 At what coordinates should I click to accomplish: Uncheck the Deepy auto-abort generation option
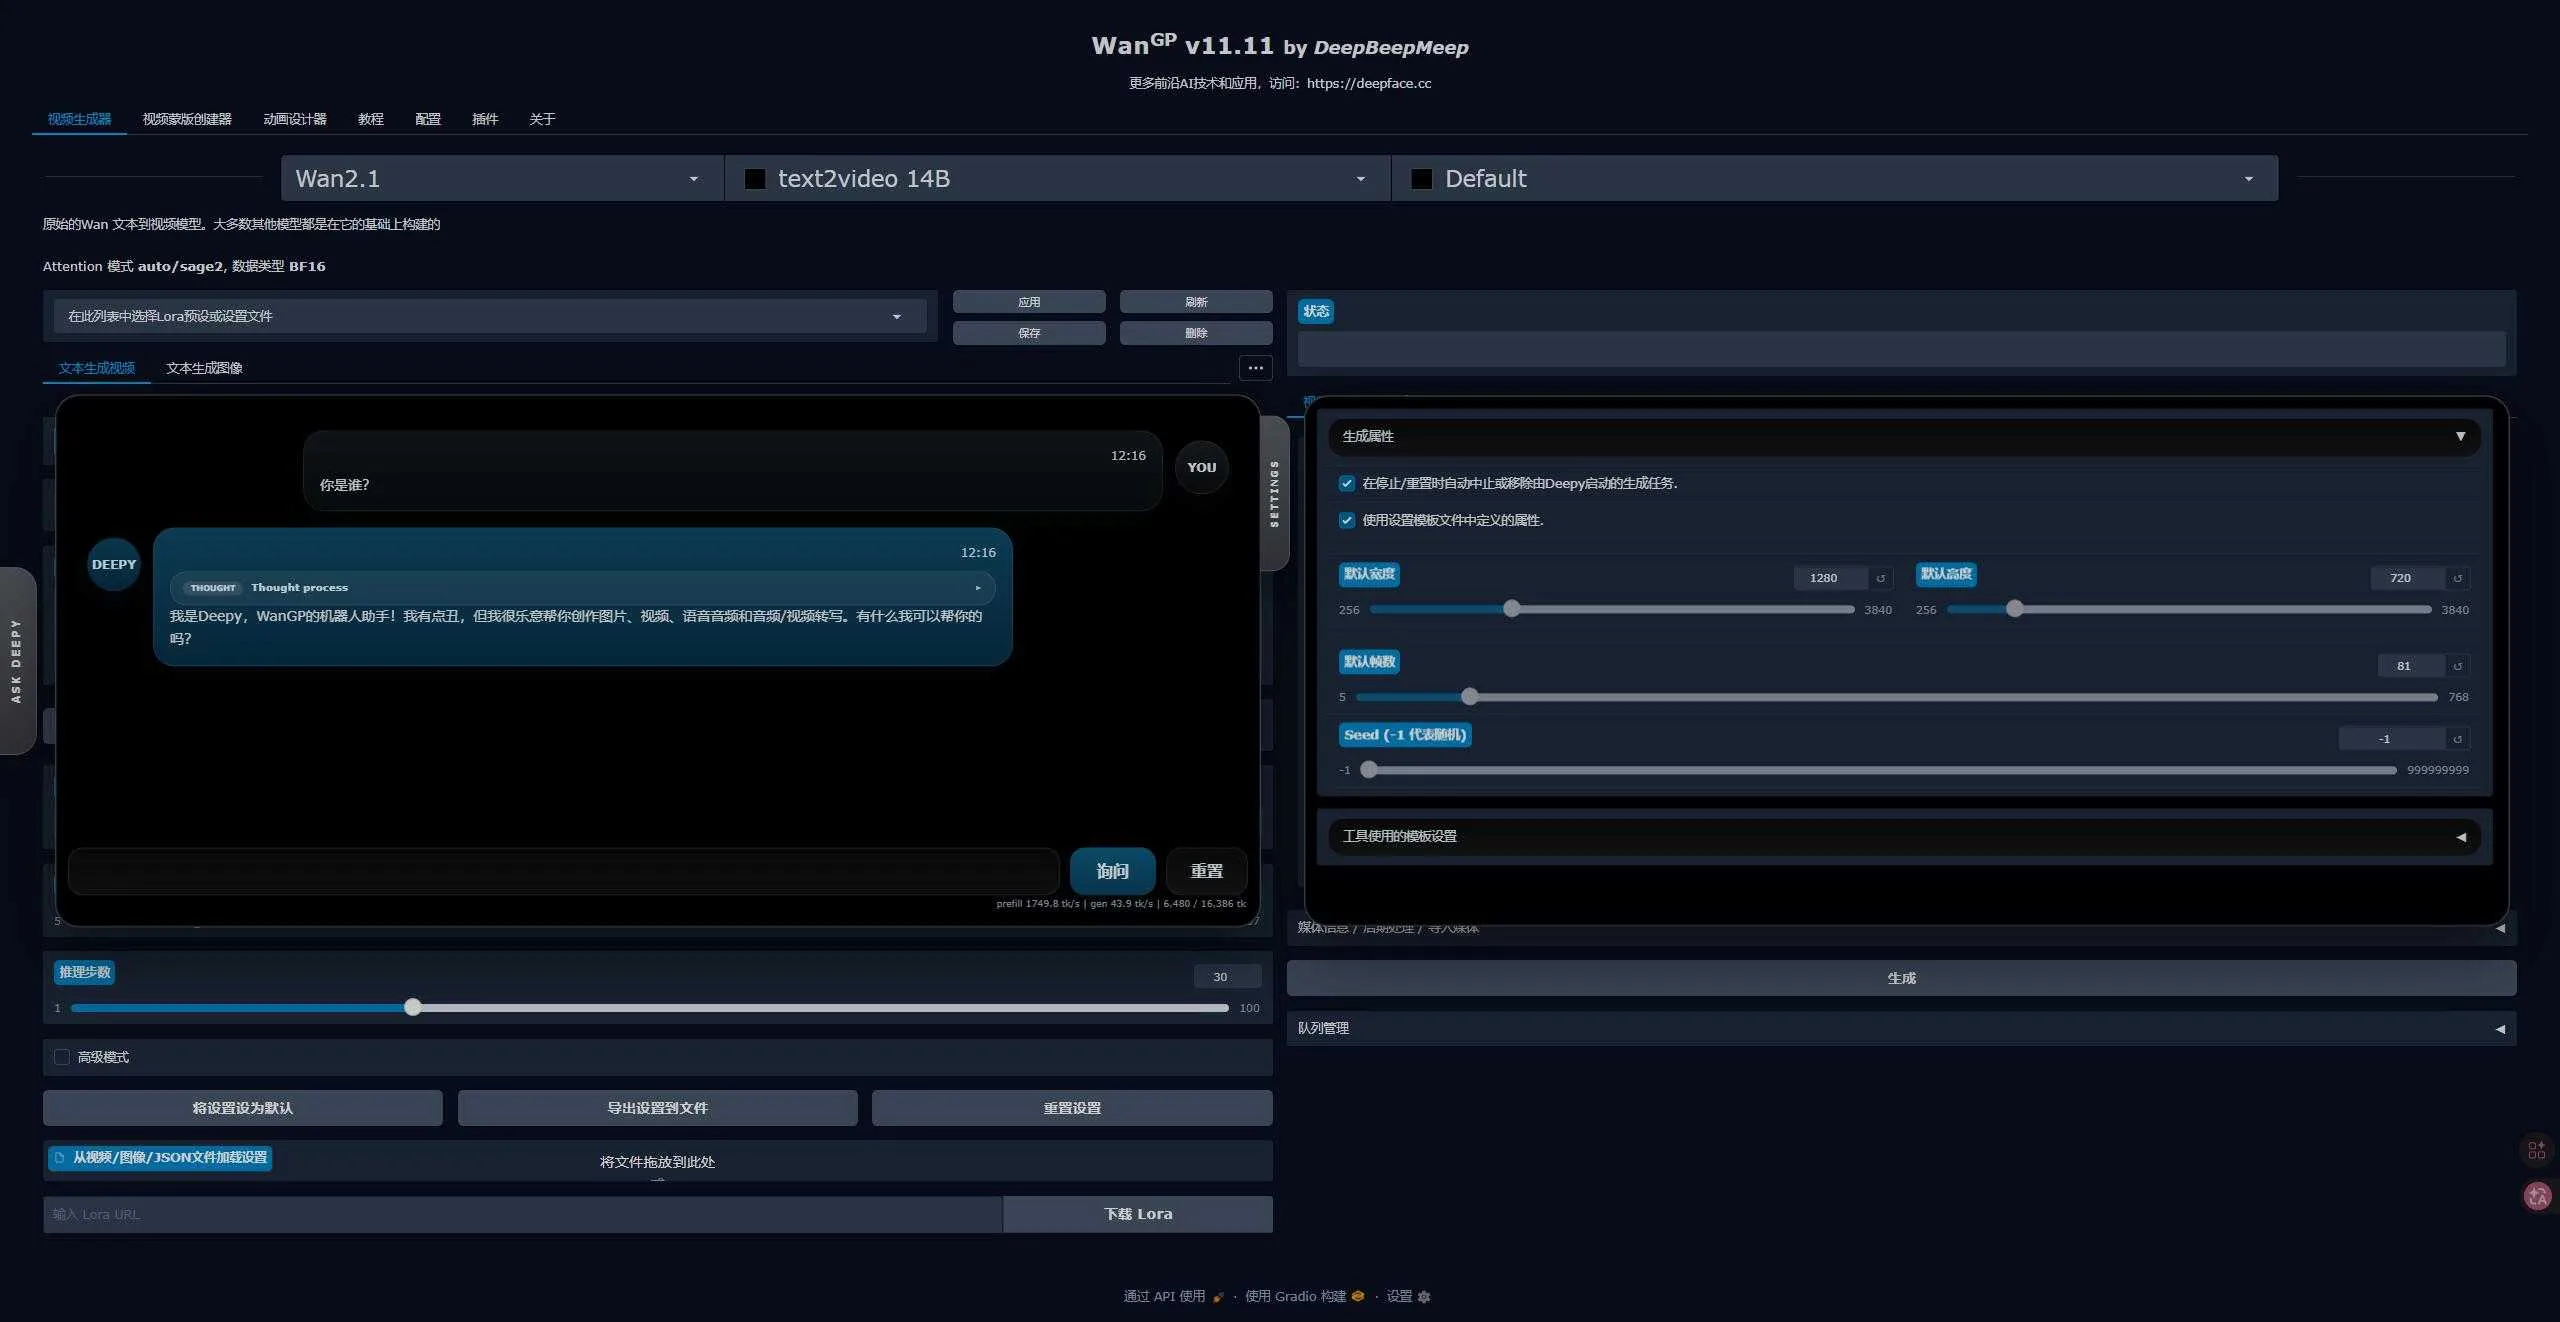1346,483
